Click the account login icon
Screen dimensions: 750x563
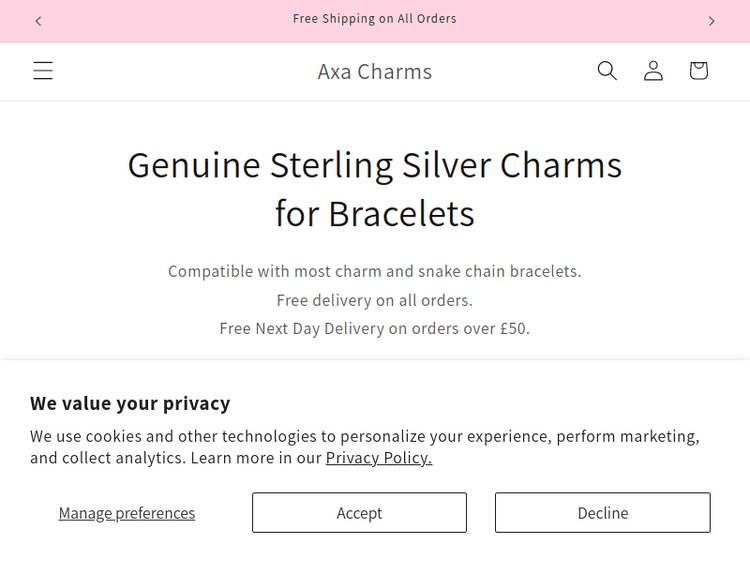(x=653, y=71)
